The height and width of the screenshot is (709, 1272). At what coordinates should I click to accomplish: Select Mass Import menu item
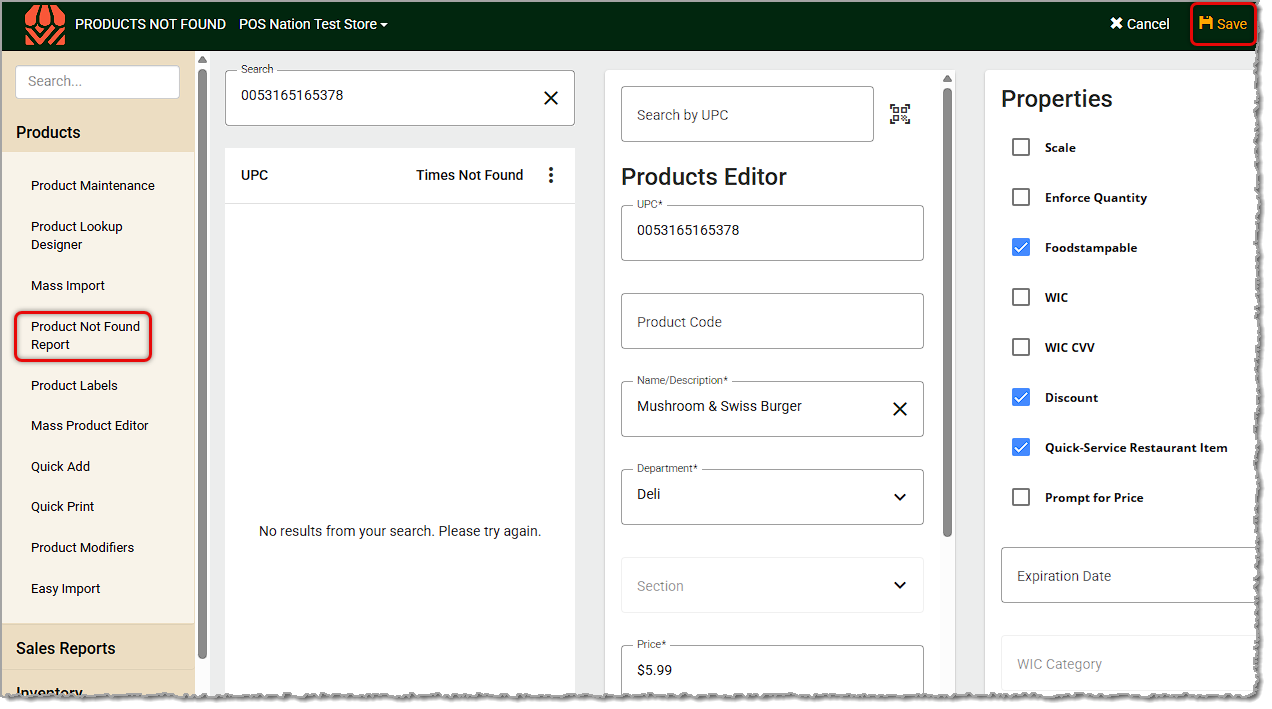coord(68,285)
